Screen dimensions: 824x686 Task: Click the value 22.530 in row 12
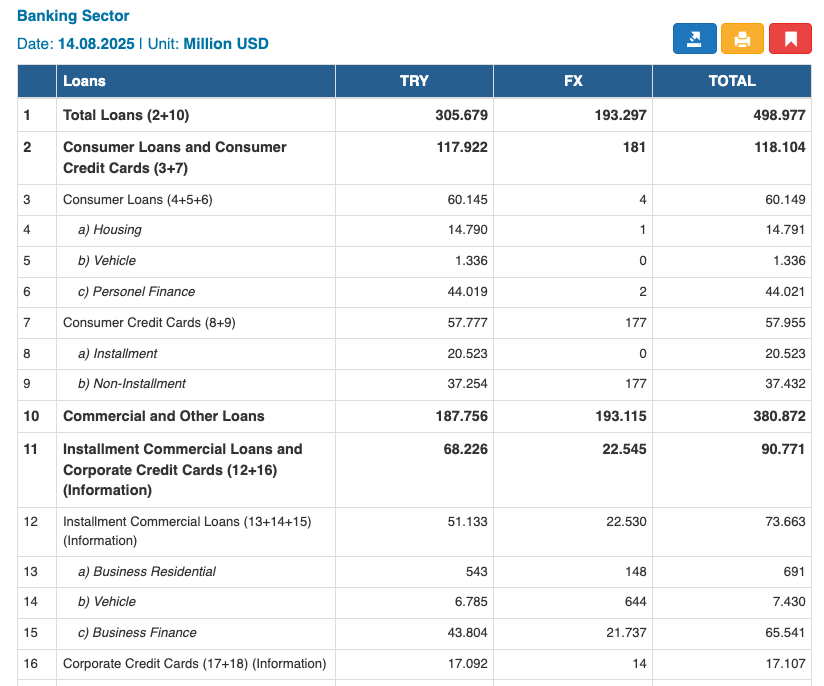tap(626, 522)
